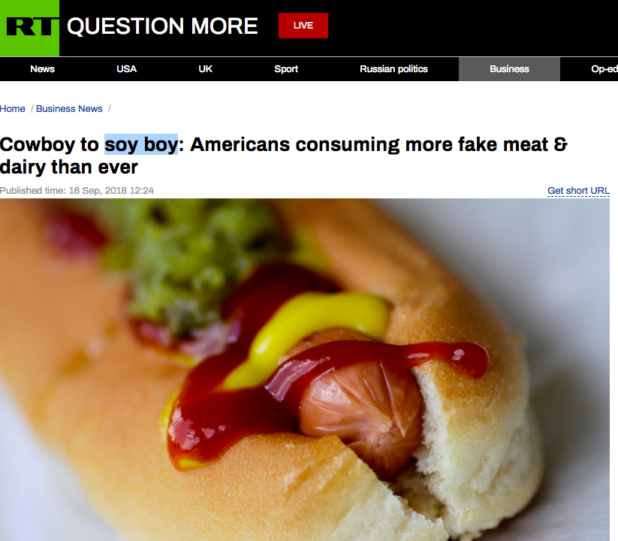Select the USA section tab
618x541 pixels.
tap(127, 69)
